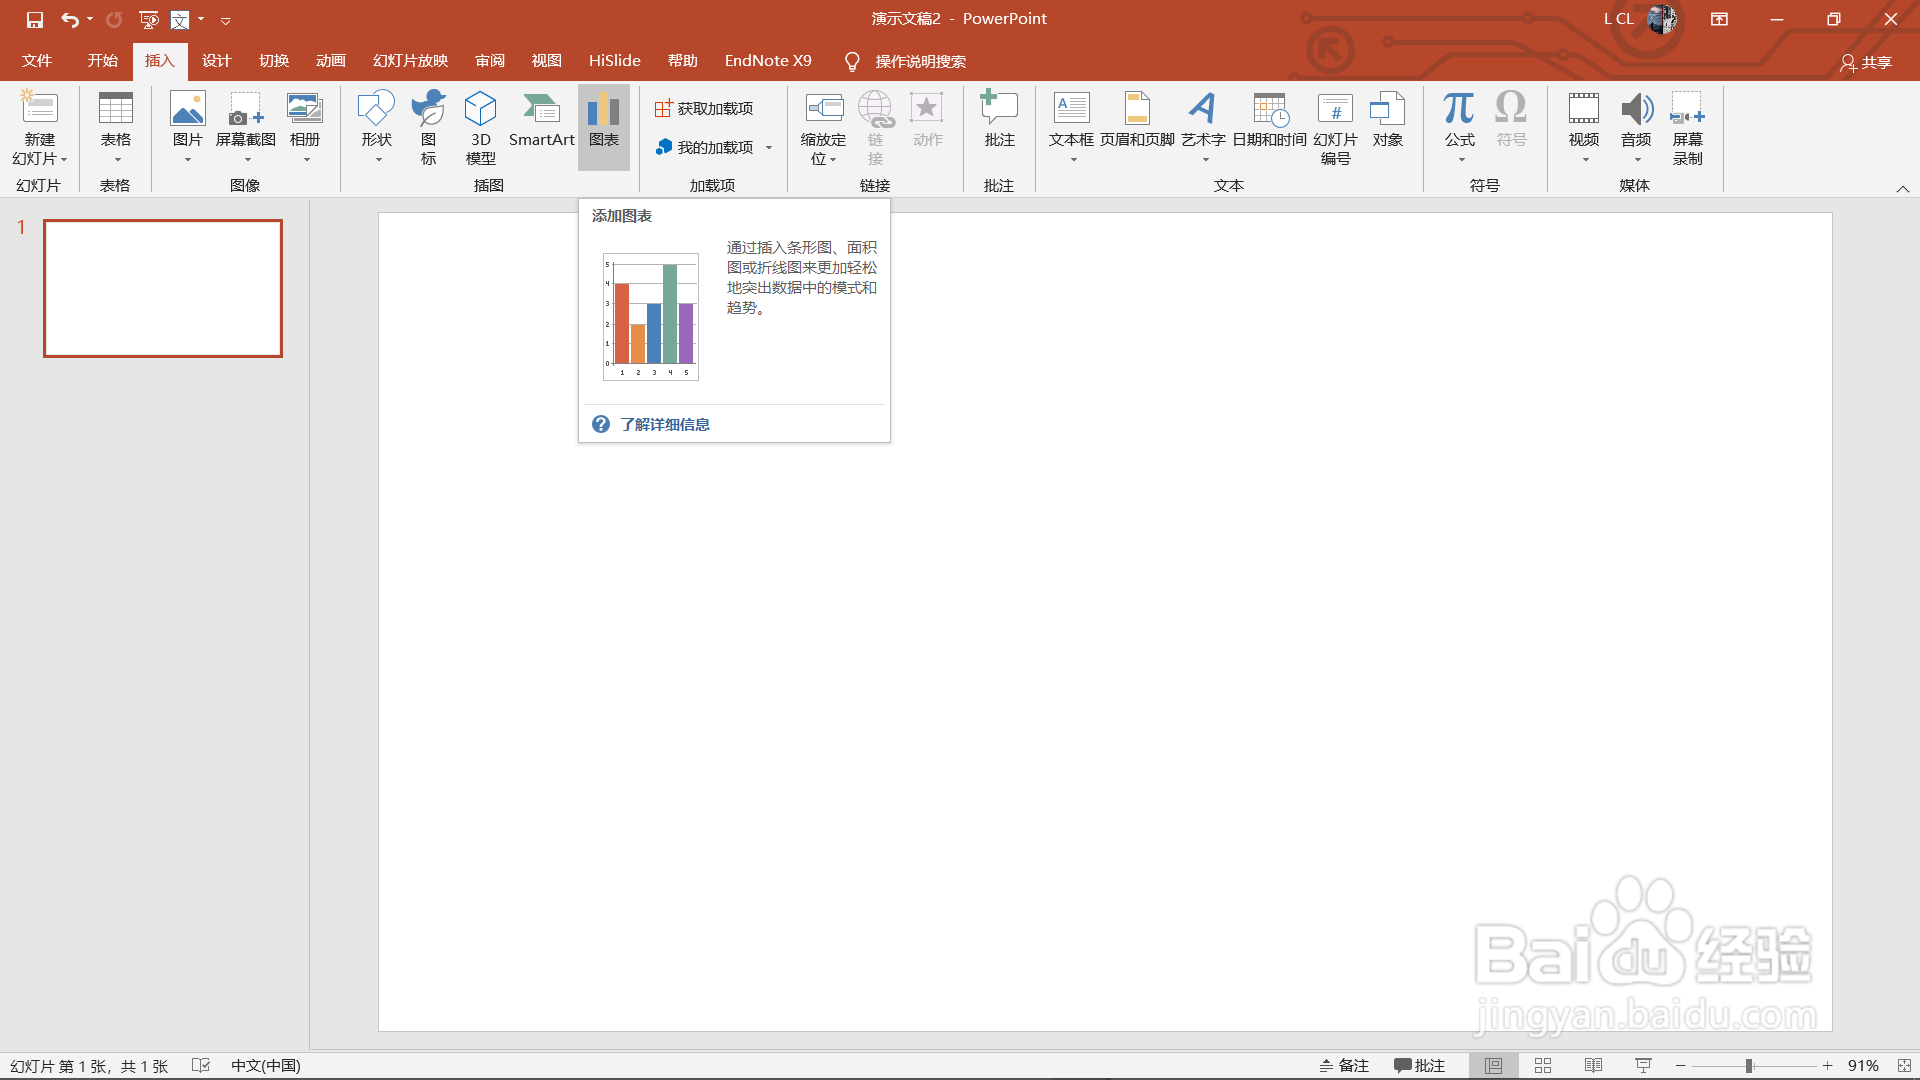Switch to the 切换 transitions tab

tap(274, 61)
